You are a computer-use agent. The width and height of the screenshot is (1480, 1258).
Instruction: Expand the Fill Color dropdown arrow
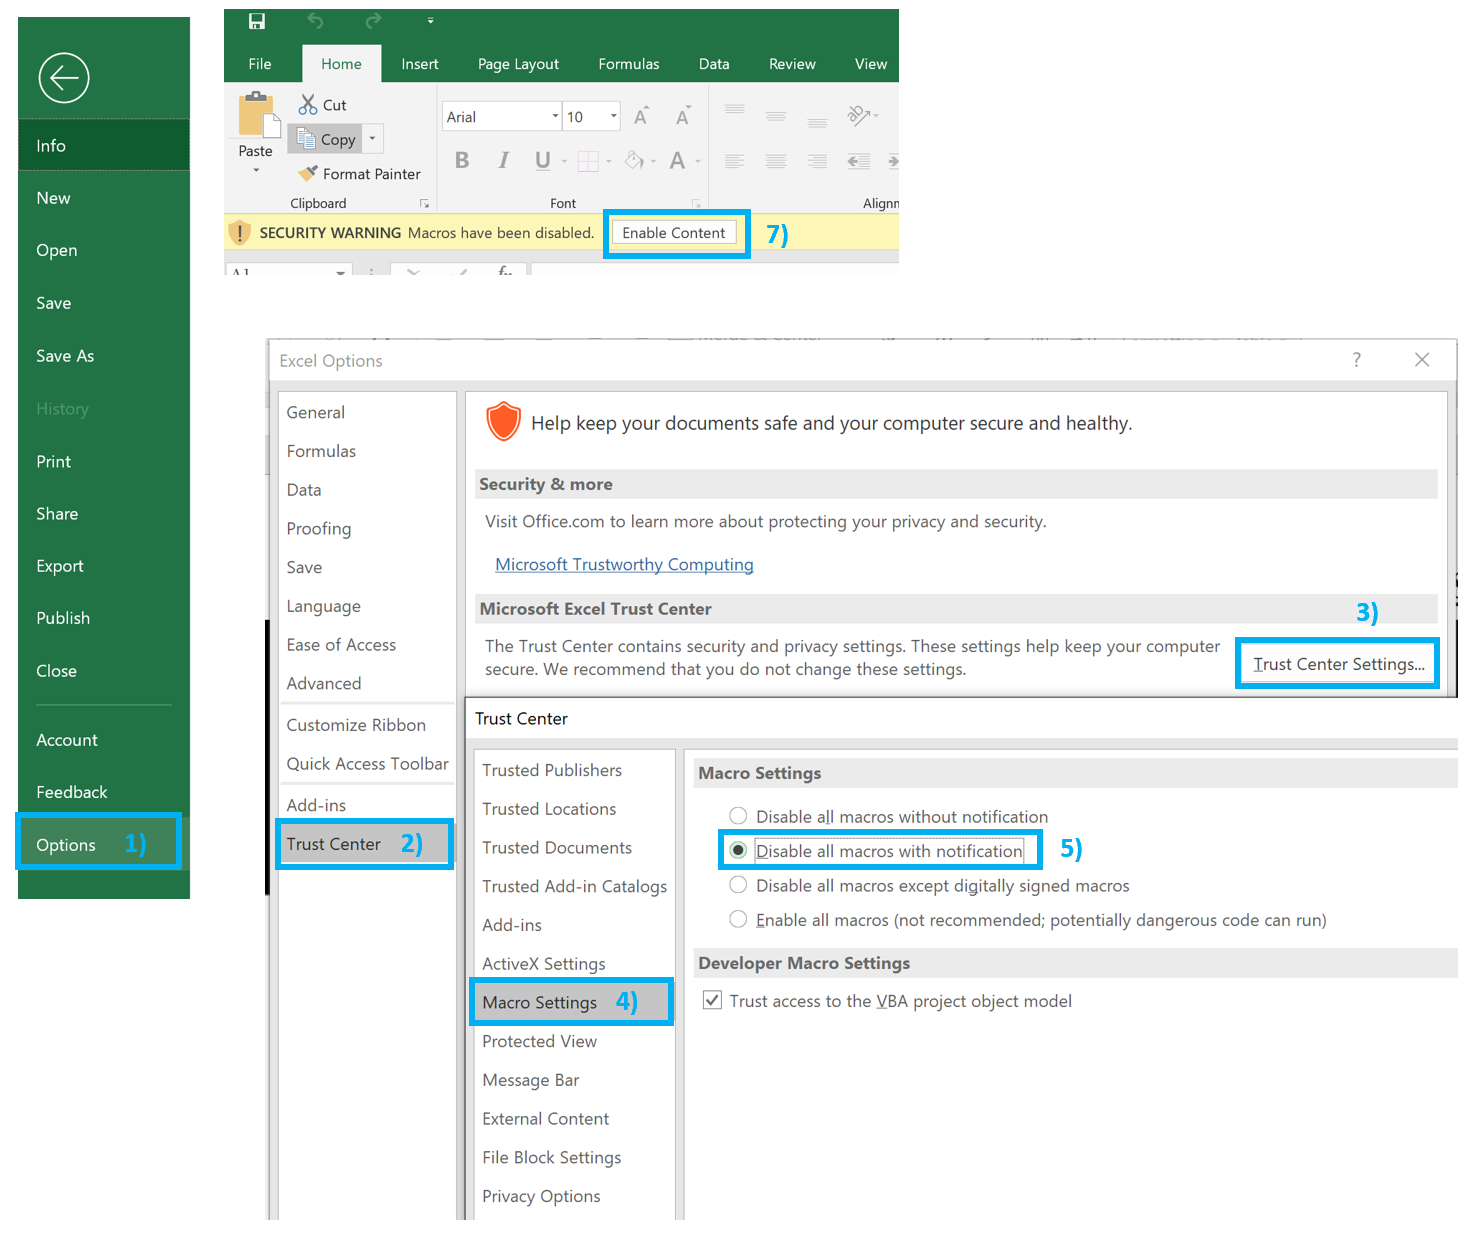coord(653,161)
